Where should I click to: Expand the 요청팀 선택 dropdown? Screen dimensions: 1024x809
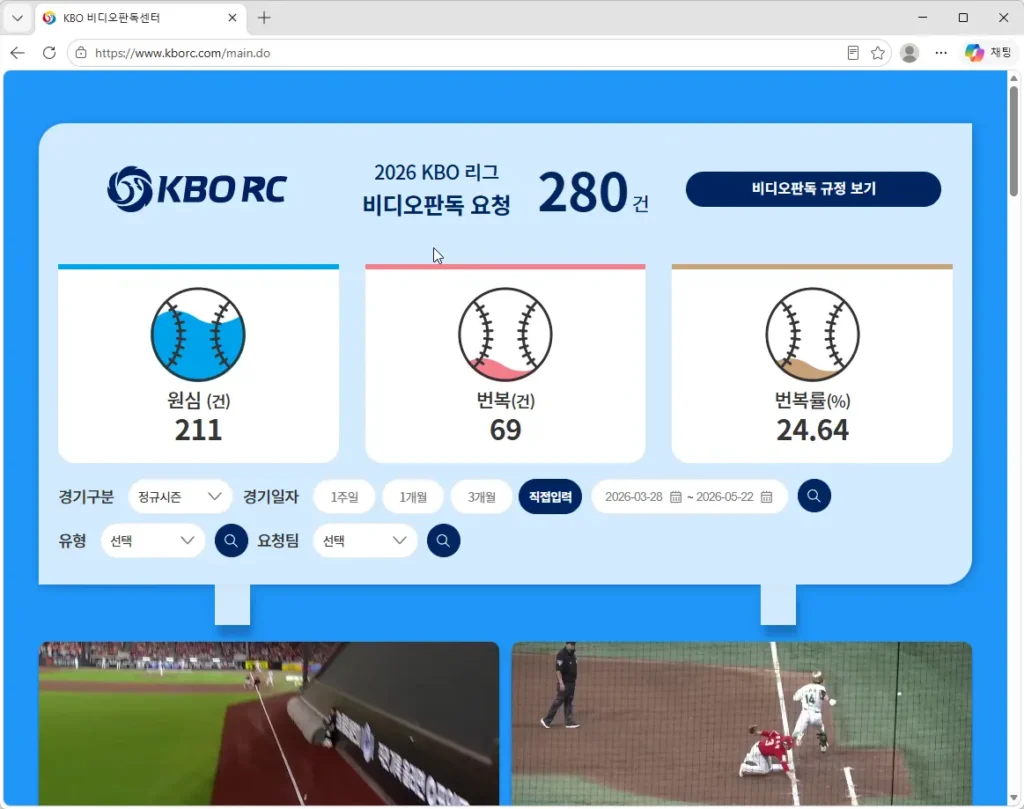[x=365, y=541]
